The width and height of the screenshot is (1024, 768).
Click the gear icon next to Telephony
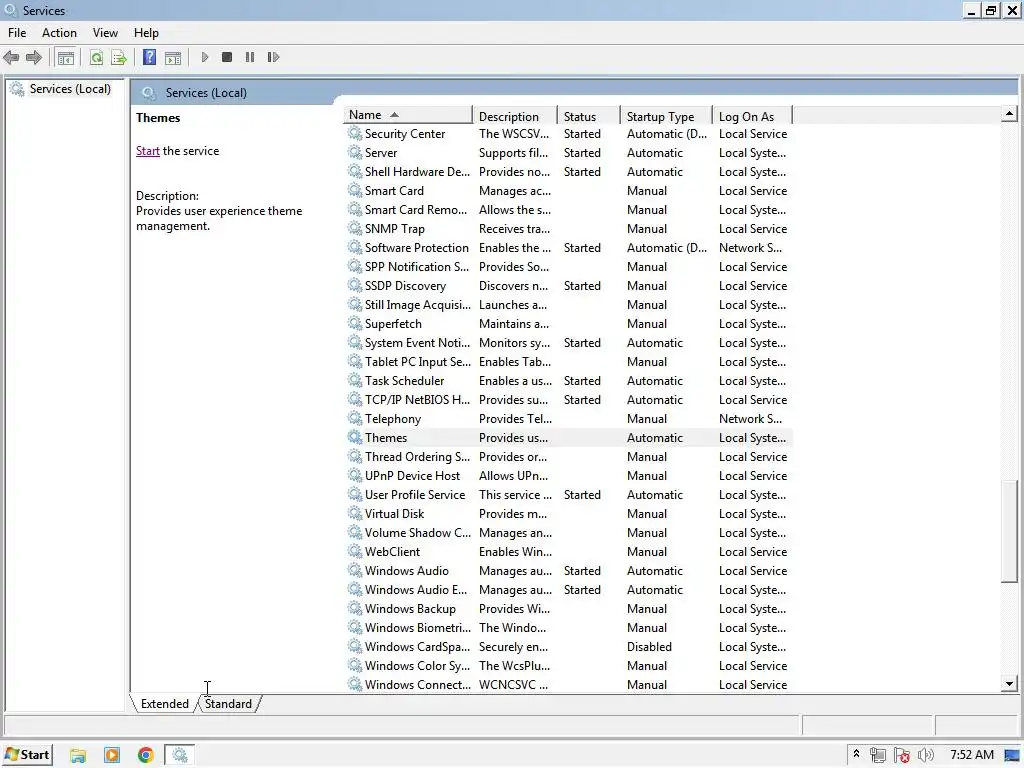point(355,418)
